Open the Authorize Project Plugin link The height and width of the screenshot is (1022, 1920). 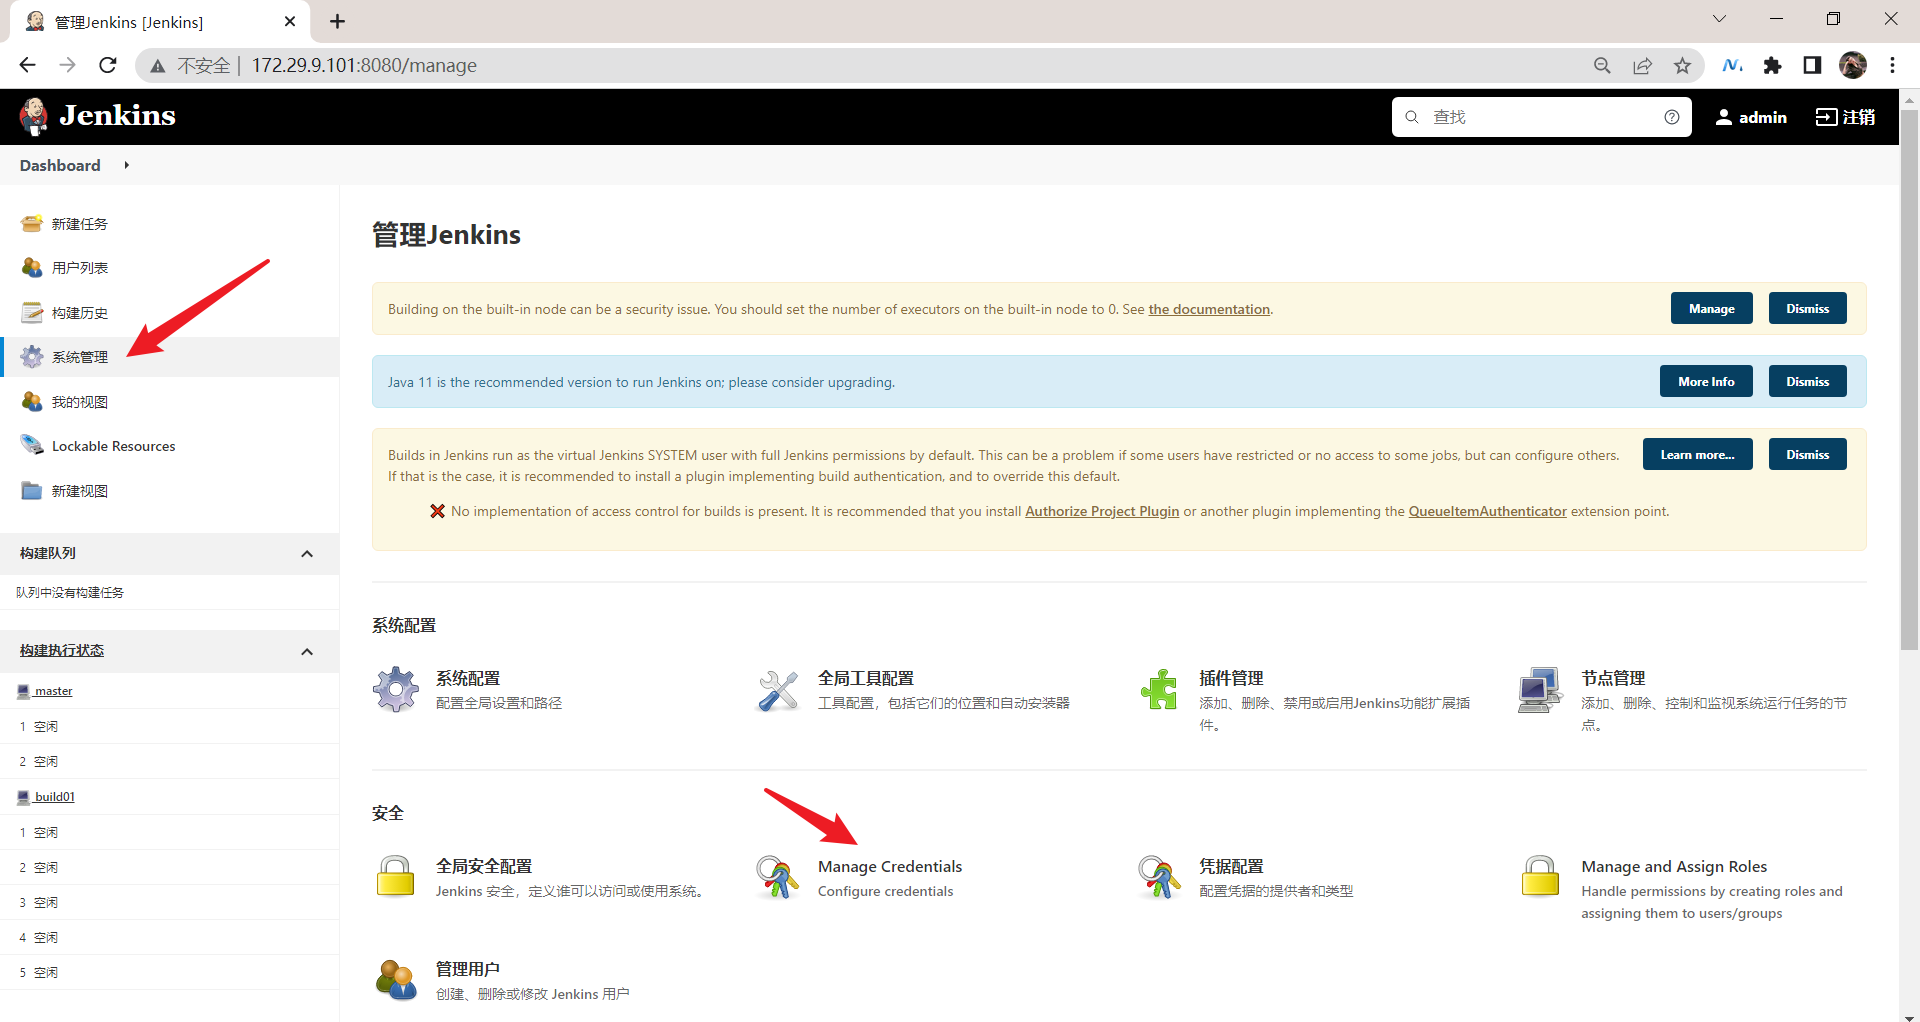(1102, 511)
